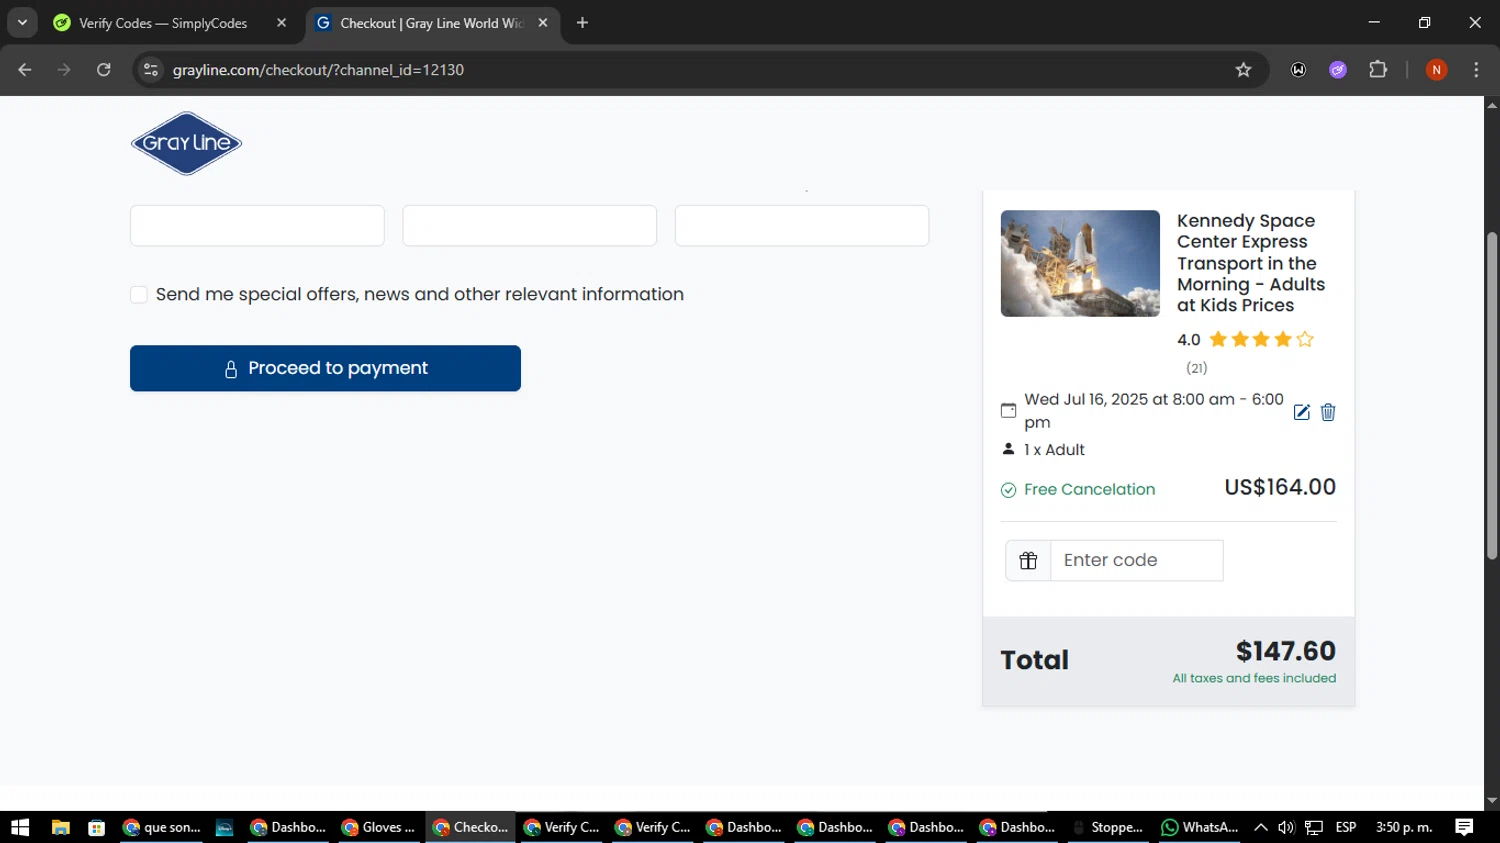Click the (21) reviews count

coord(1196,368)
